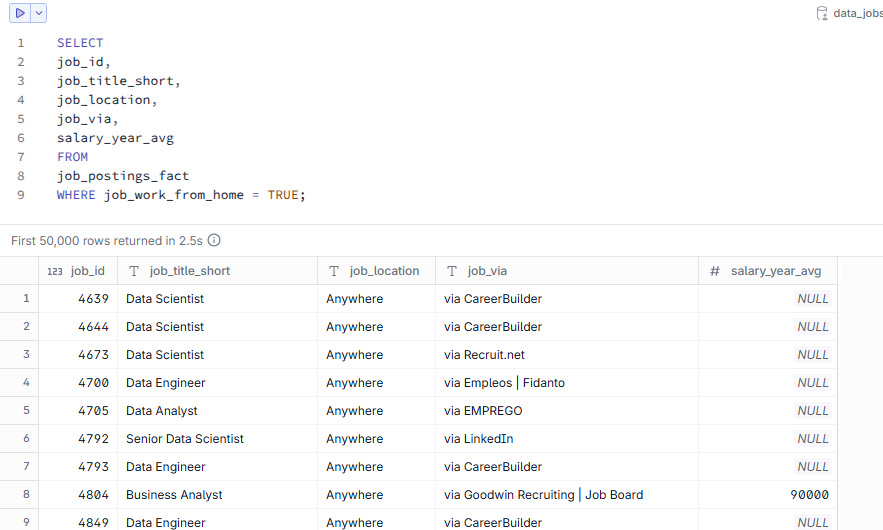Click the Data Engineer cell for 4793

[x=217, y=466]
